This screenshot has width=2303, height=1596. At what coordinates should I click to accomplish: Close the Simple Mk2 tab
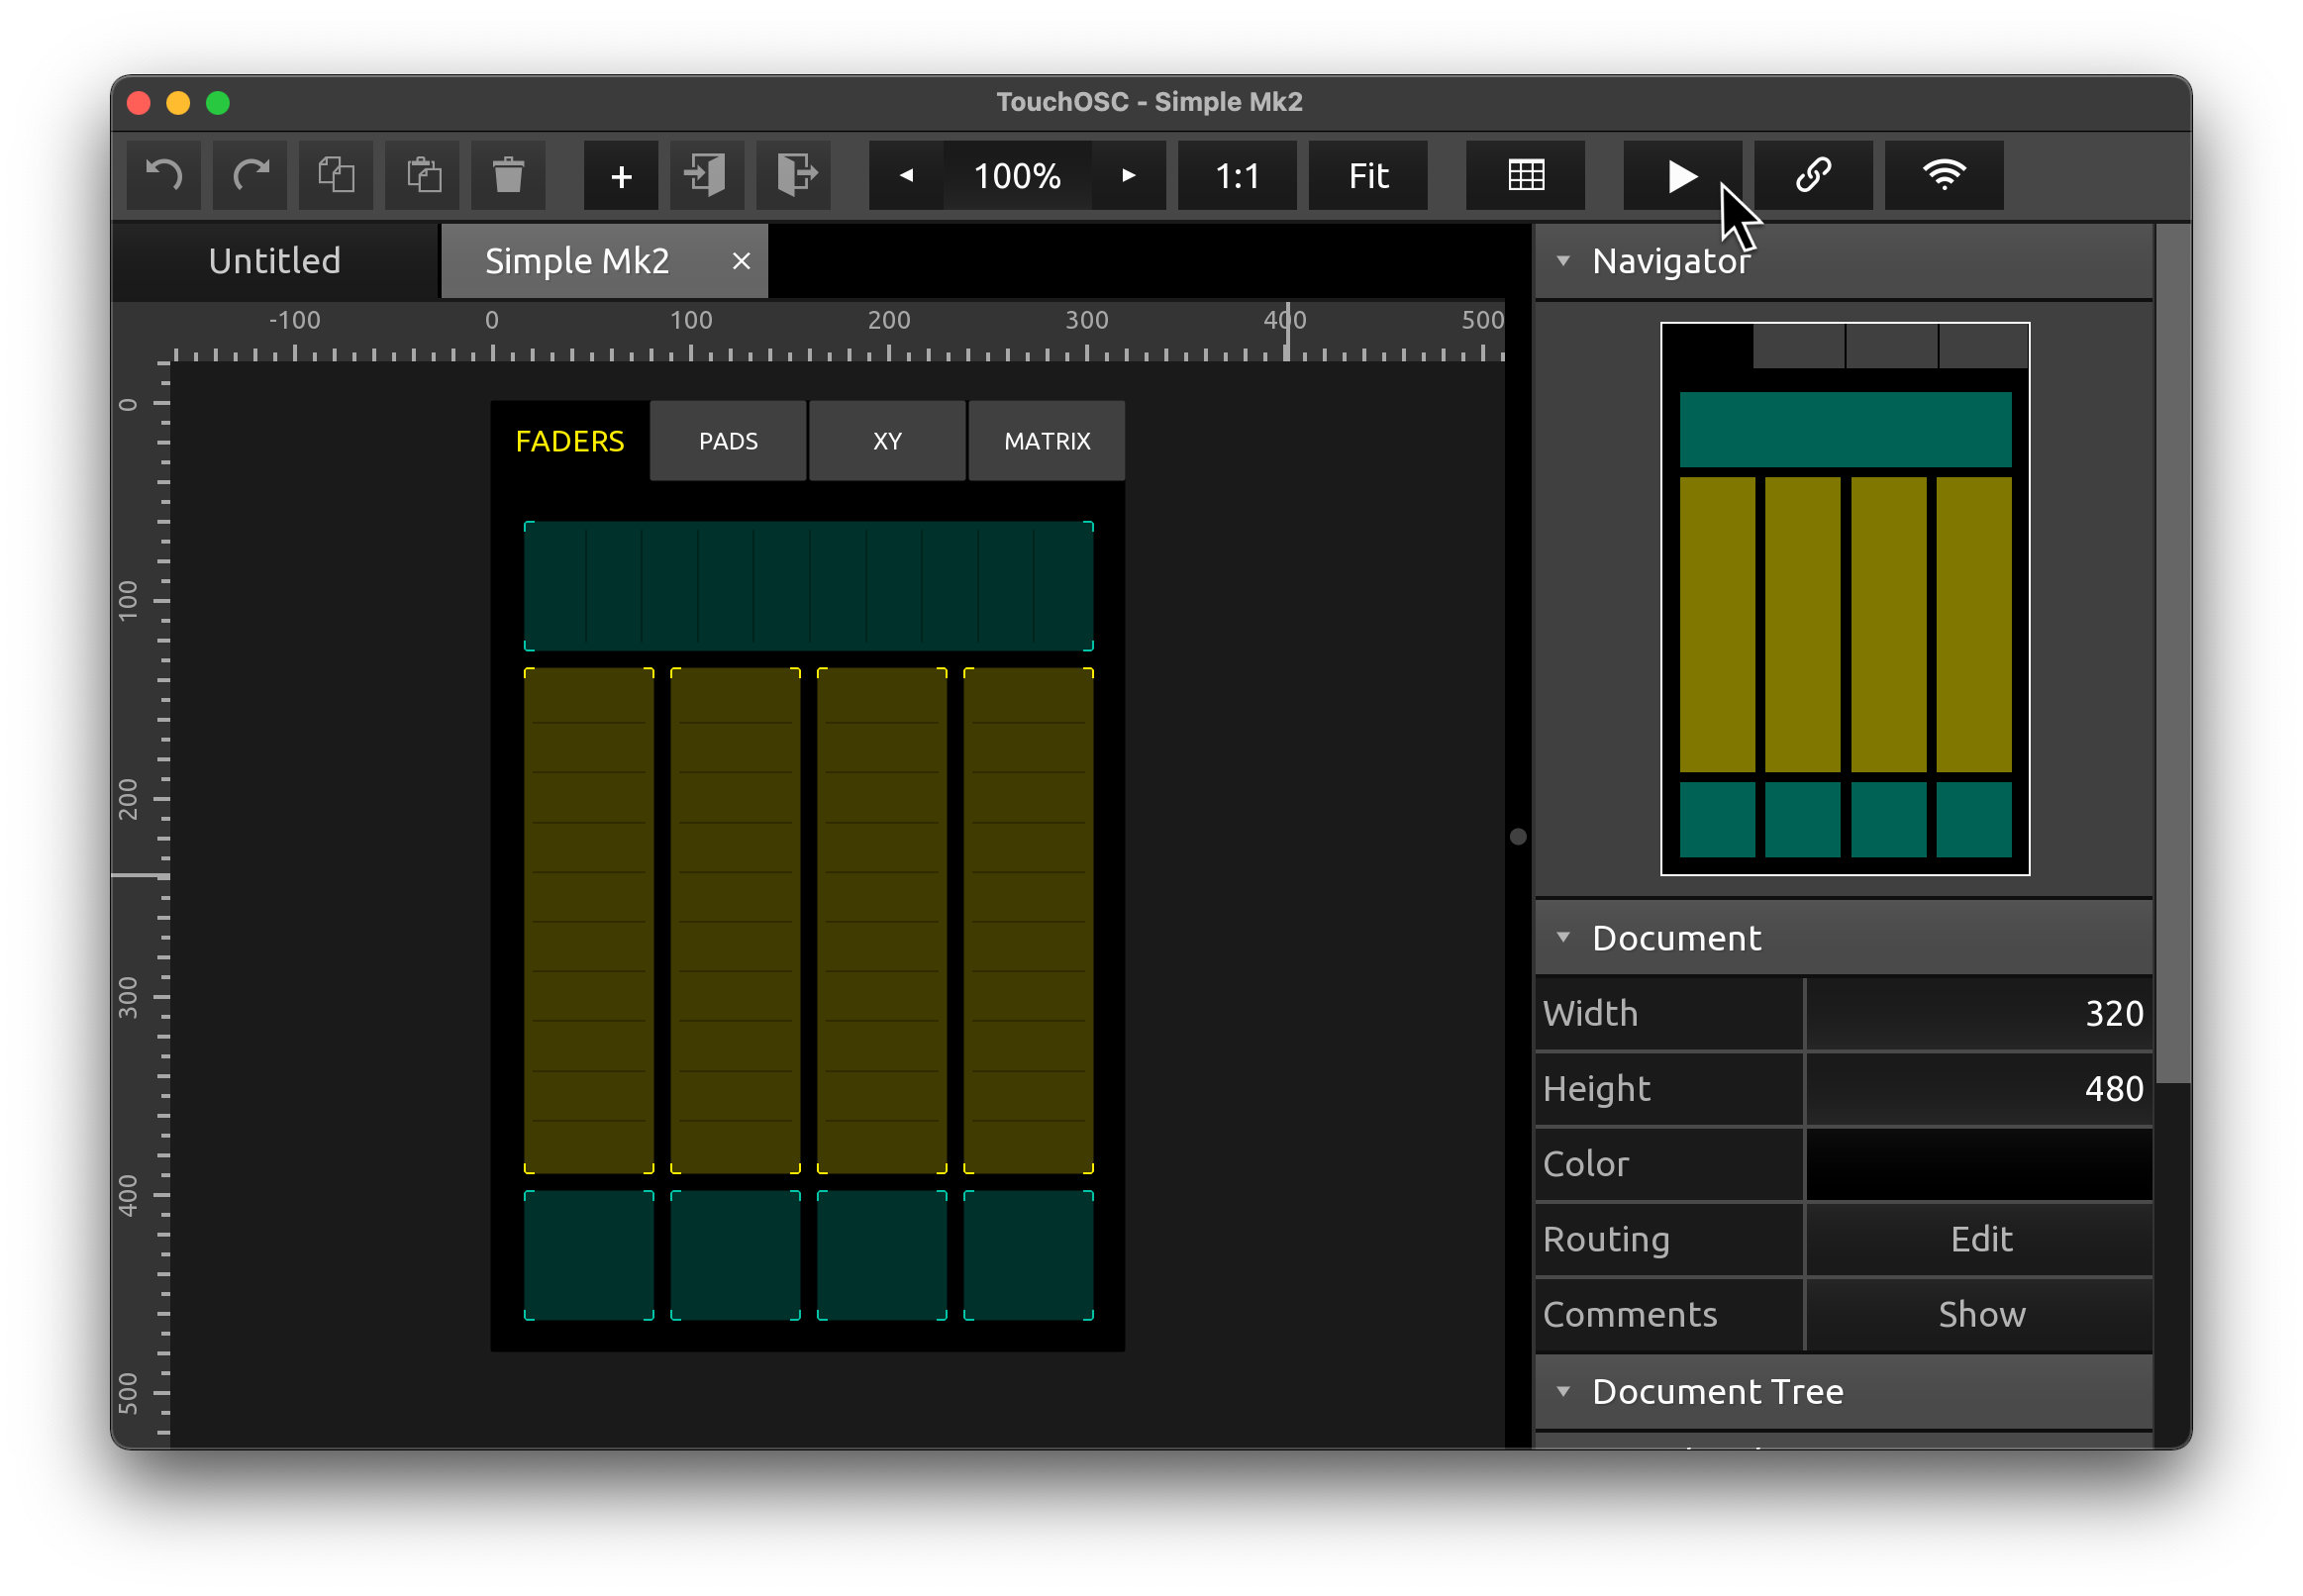click(x=741, y=261)
